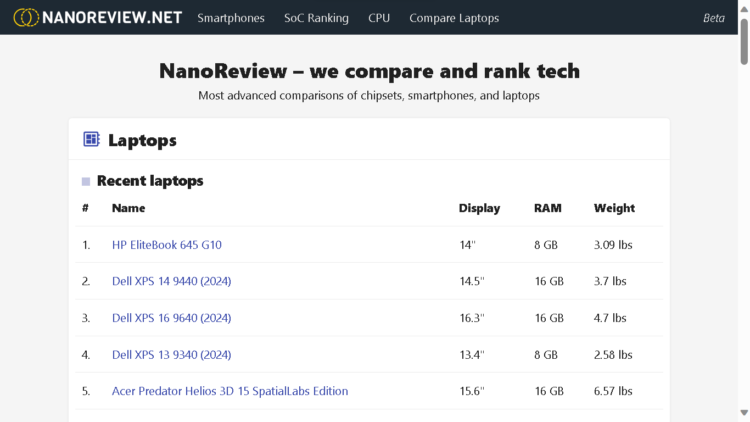Click the 6.57 lbs weight value
This screenshot has height=422, width=750.
(613, 391)
